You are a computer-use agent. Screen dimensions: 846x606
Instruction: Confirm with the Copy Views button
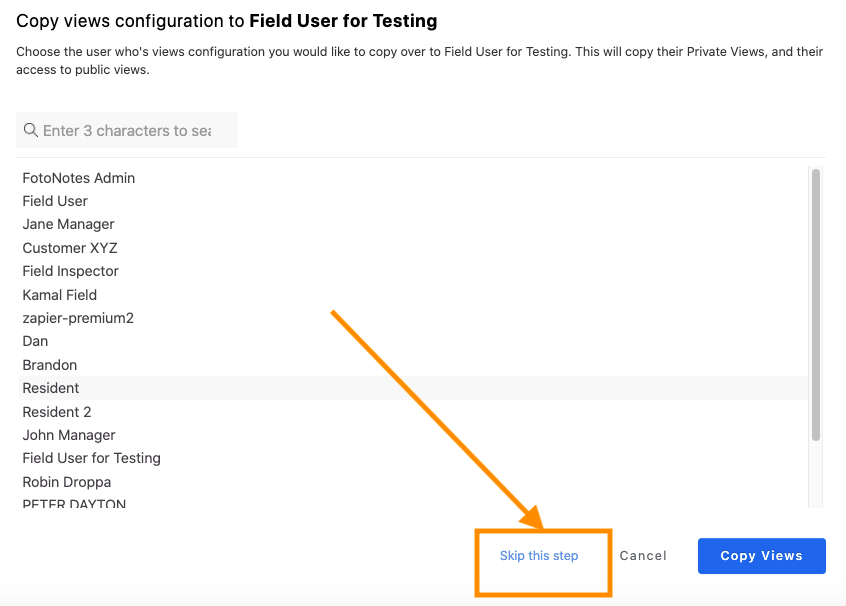click(761, 556)
